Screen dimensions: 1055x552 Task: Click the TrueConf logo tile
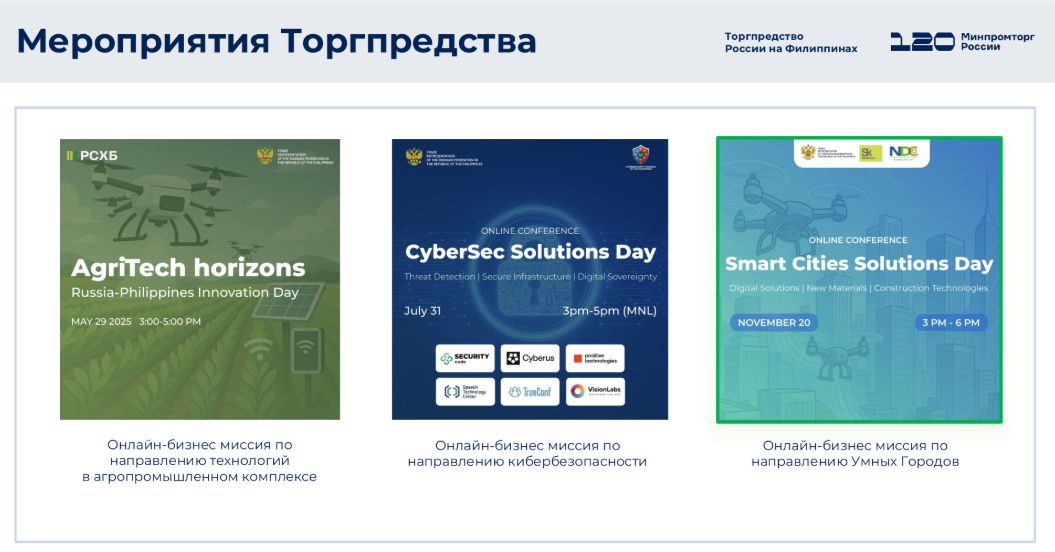pos(530,391)
